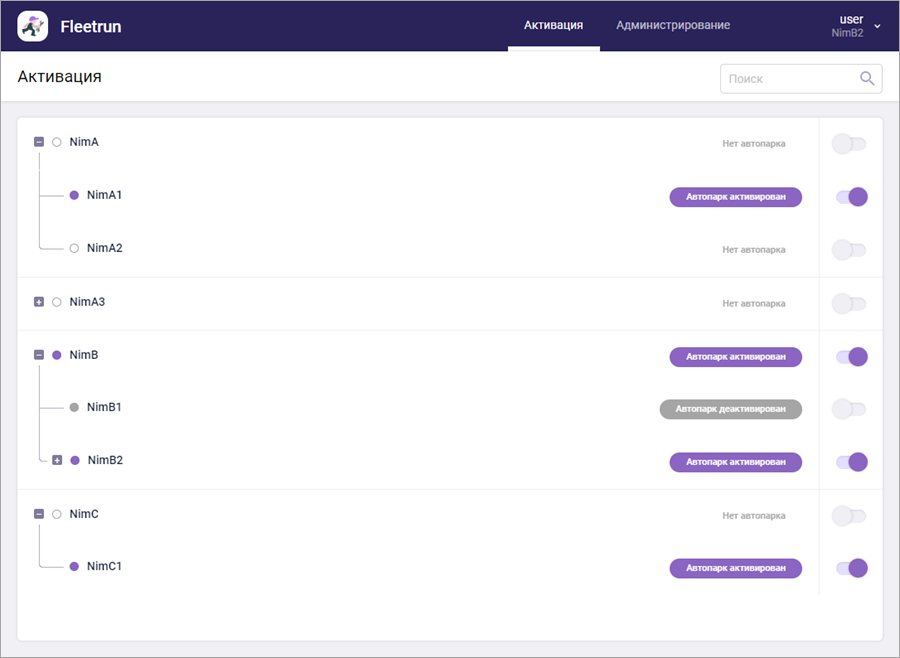Click the NimA2 empty status circle
The height and width of the screenshot is (658, 900).
pos(74,249)
